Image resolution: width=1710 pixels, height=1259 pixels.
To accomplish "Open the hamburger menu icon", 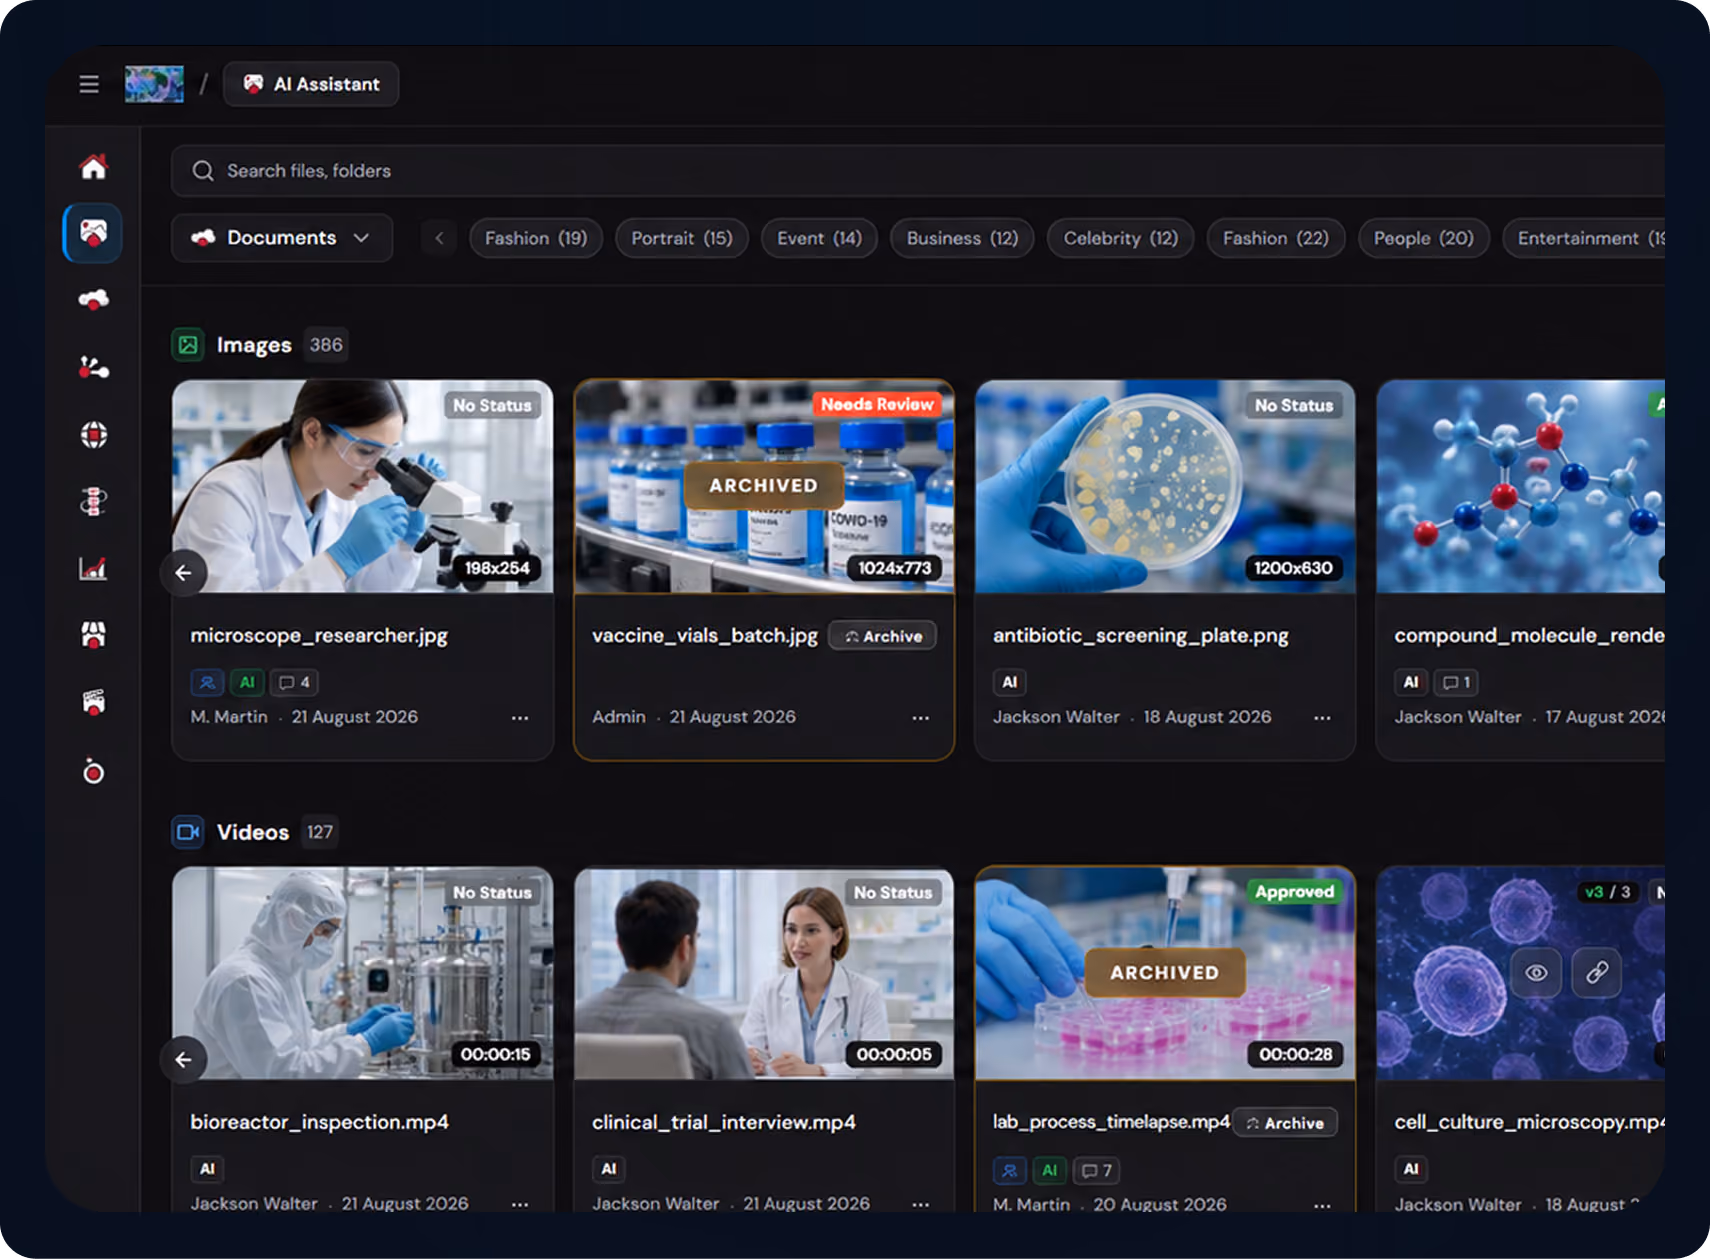I will click(89, 84).
